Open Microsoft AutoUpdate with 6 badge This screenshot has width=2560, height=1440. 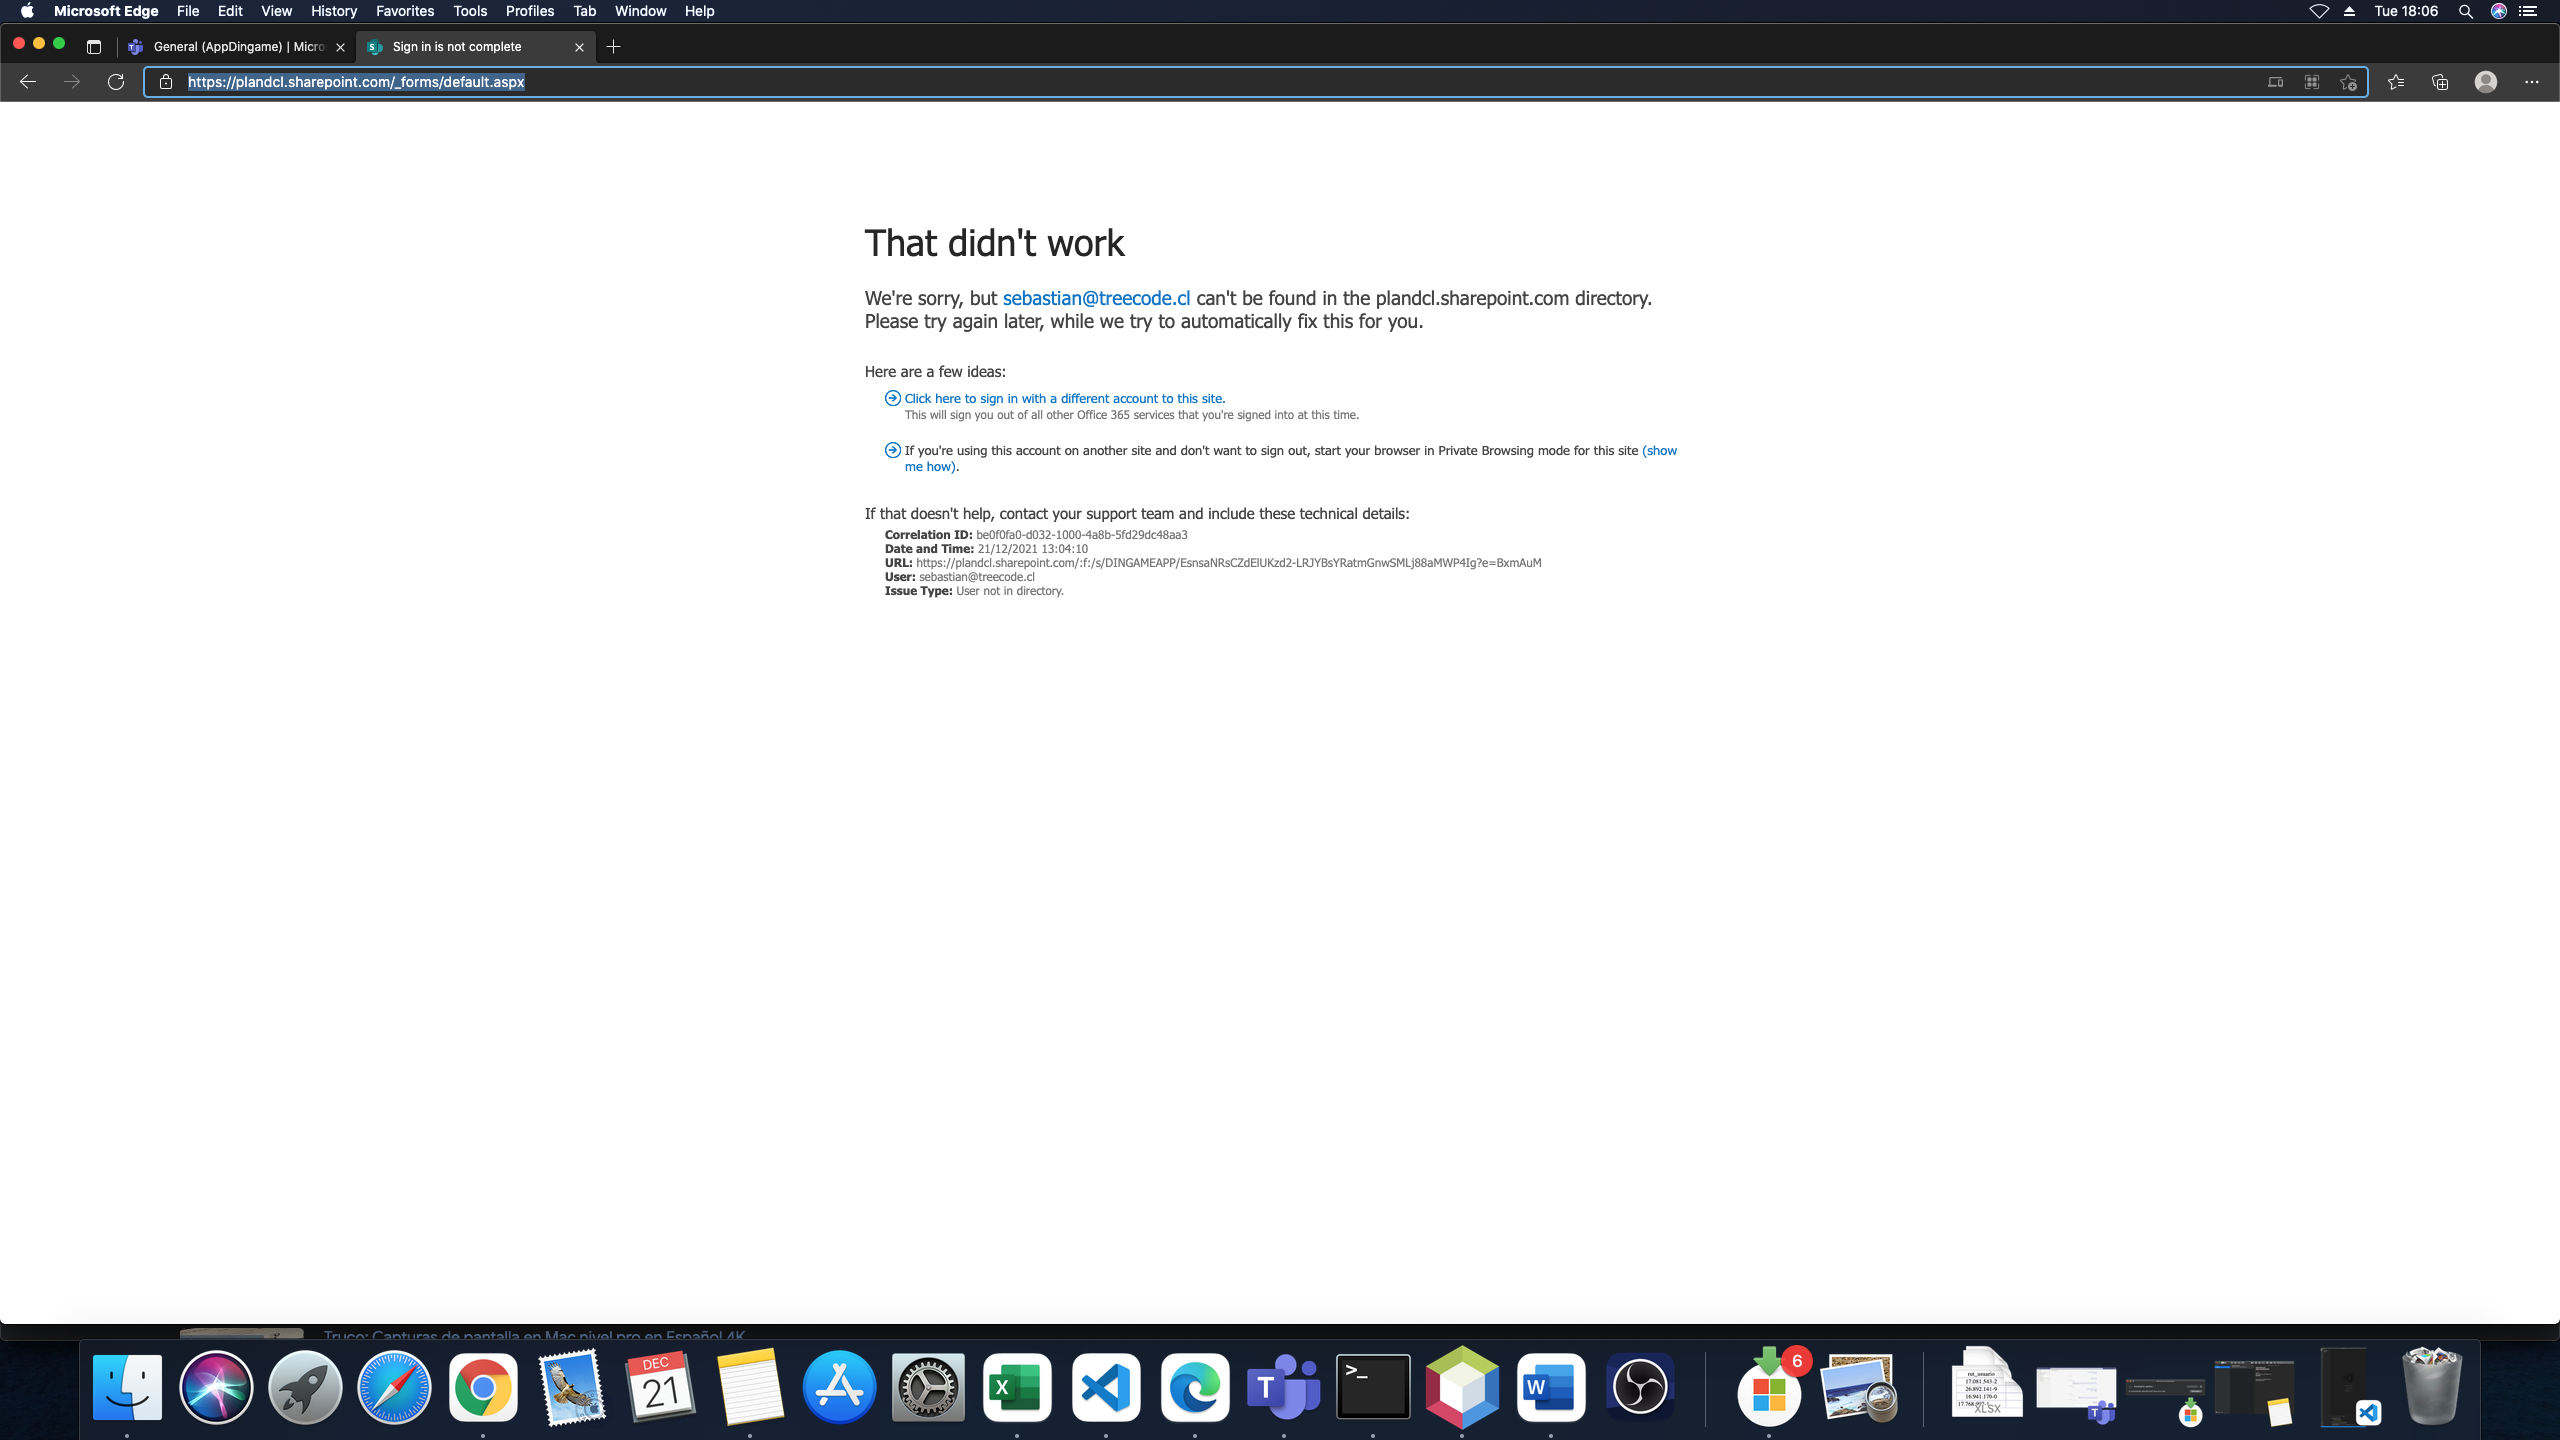pos(1770,1387)
